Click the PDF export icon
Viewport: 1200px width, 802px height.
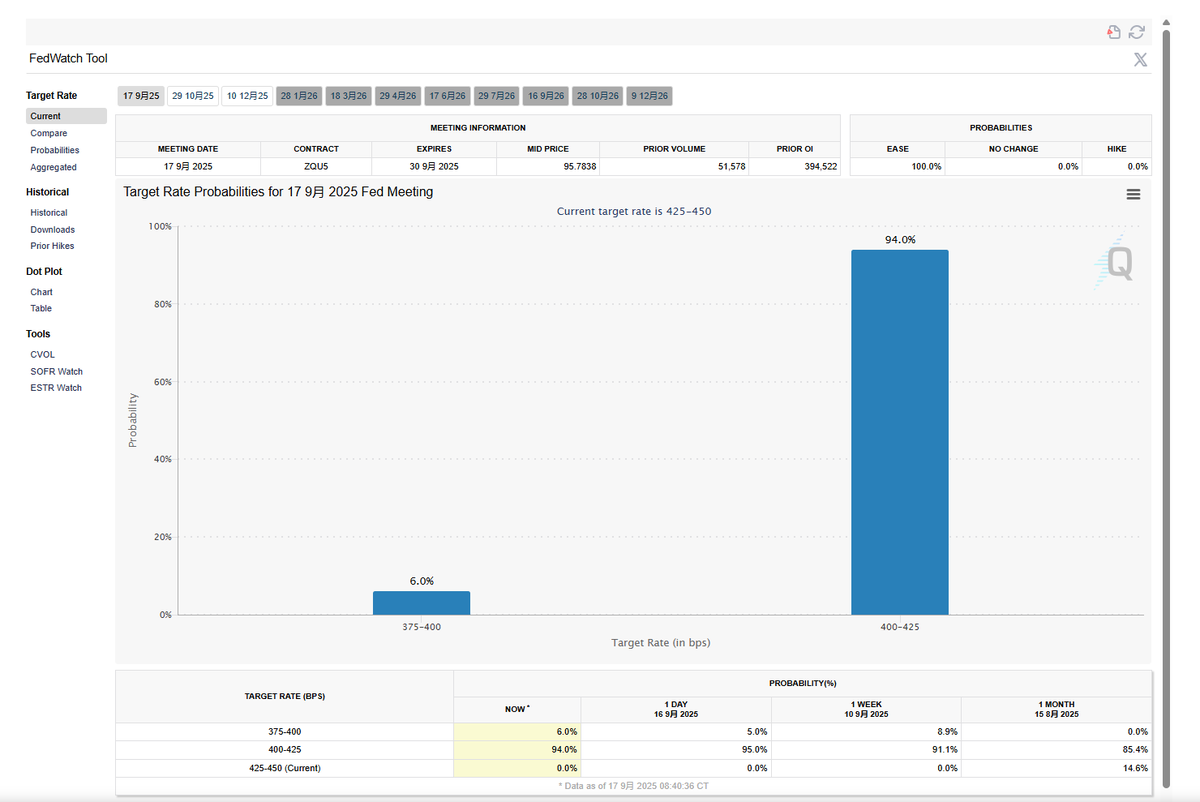click(x=1114, y=32)
